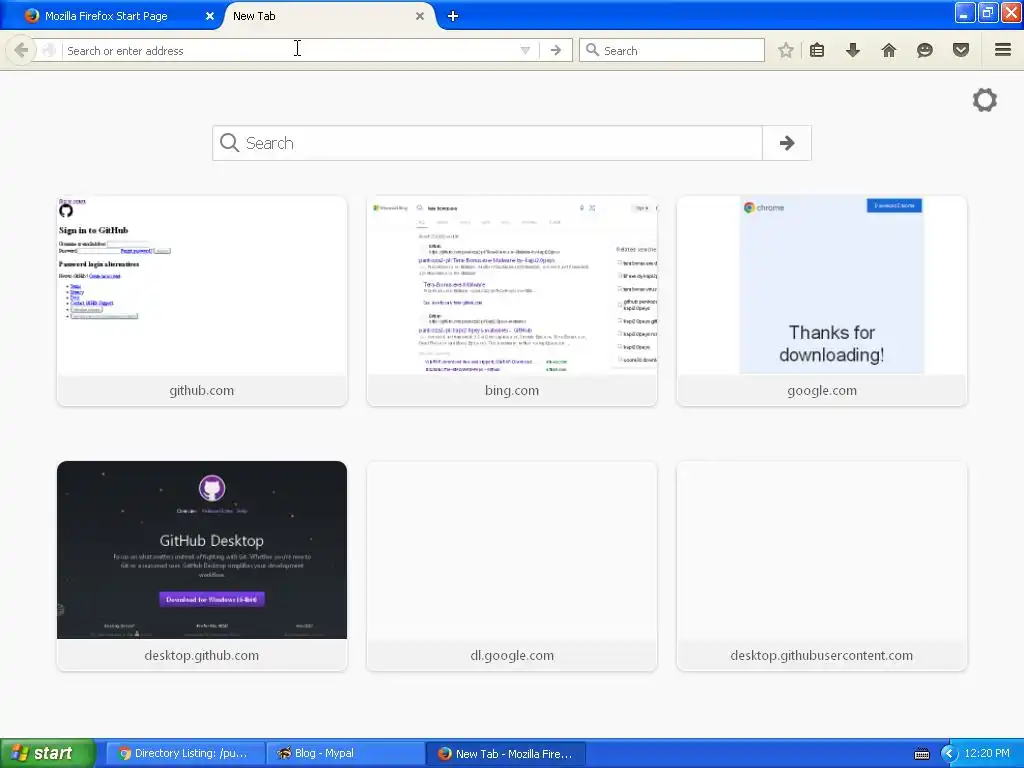Open the google.com Chrome download thumbnail

(x=822, y=285)
